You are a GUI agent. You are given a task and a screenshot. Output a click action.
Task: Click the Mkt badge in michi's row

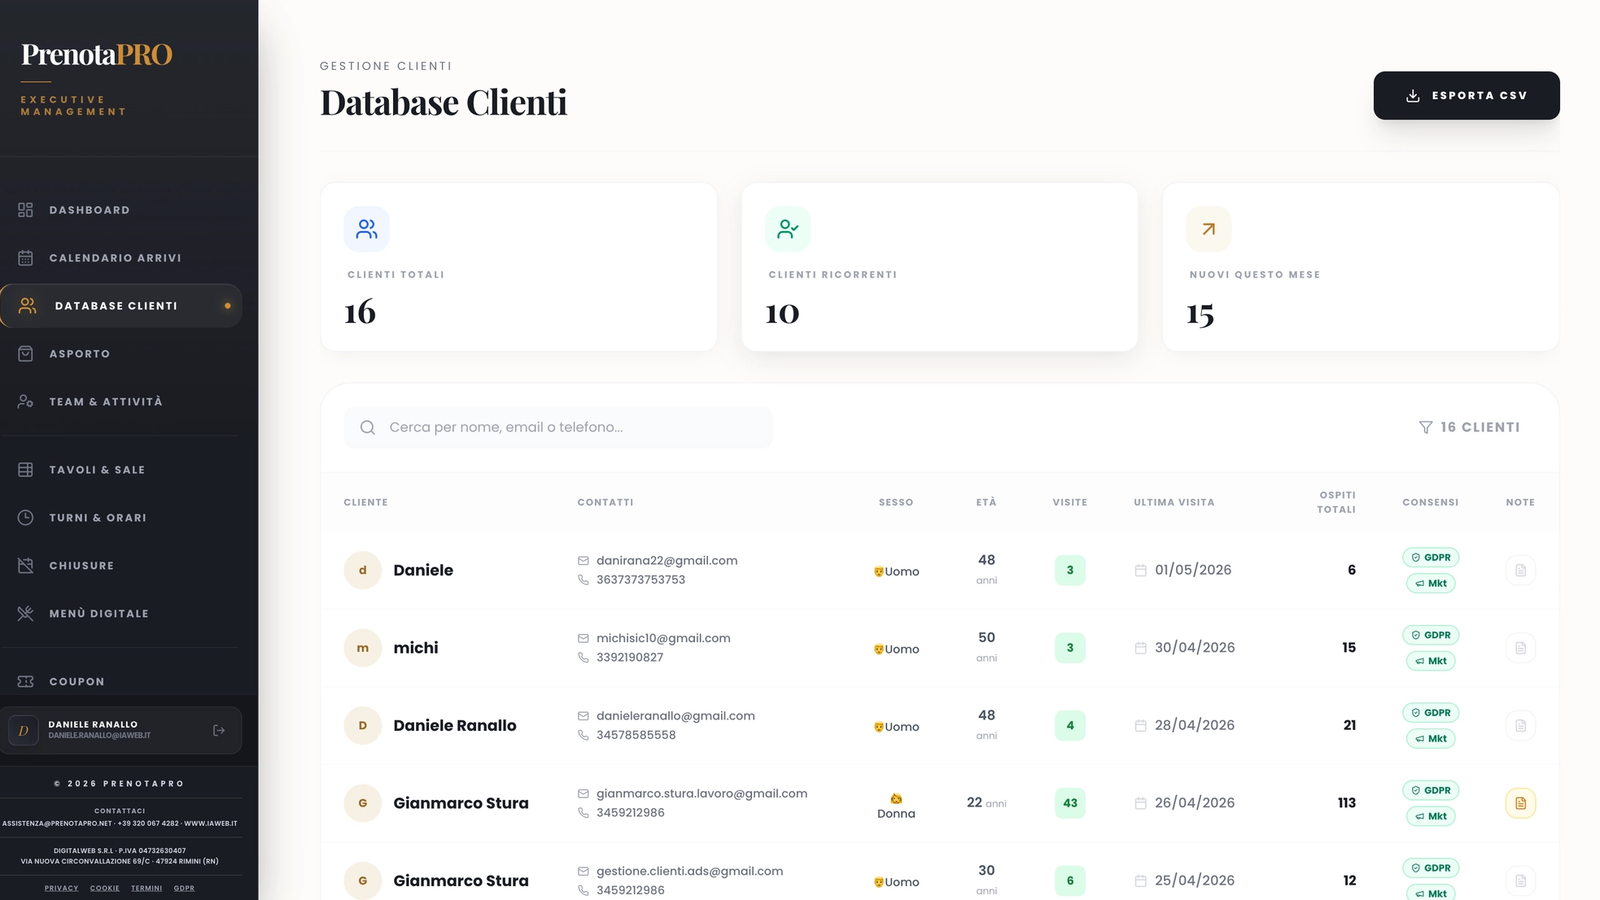pyautogui.click(x=1431, y=661)
